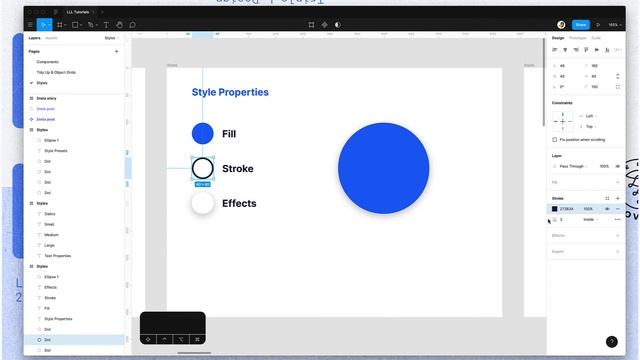
Task: Remove the stroke with the minus icon
Action: [618, 209]
